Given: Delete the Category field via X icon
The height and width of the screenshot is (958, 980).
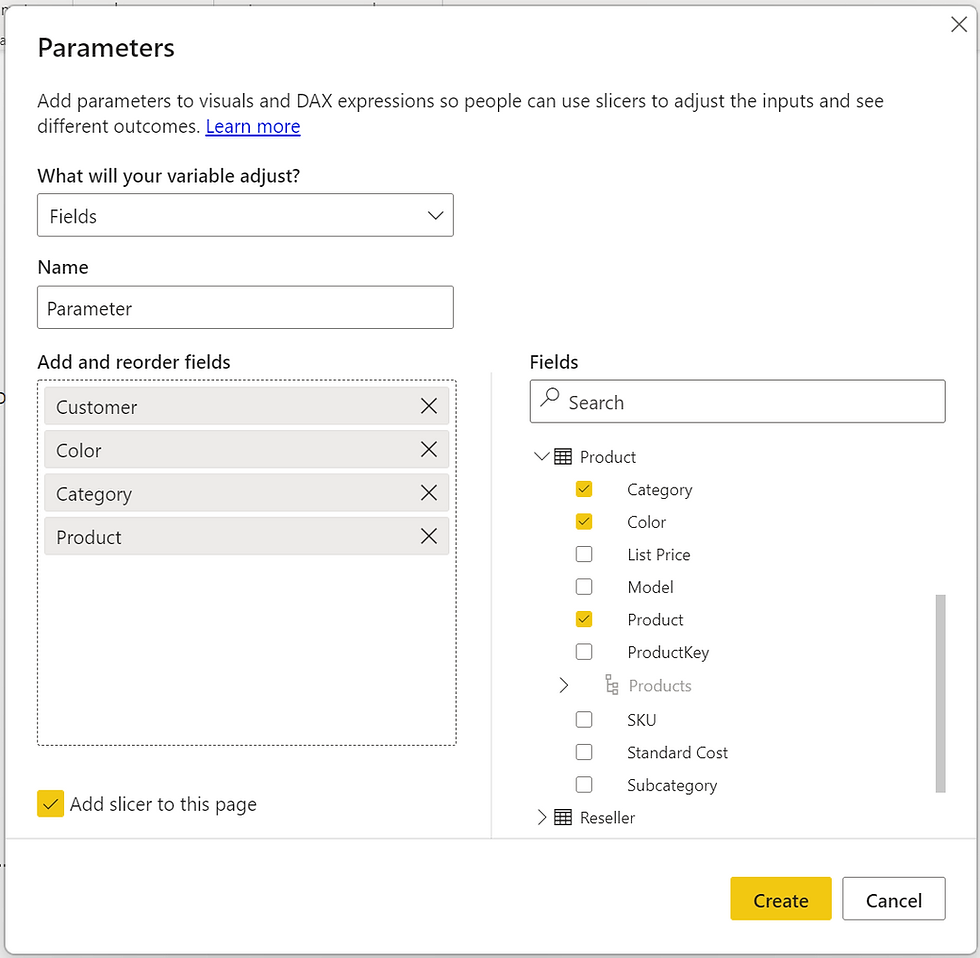Looking at the screenshot, I should coord(429,492).
